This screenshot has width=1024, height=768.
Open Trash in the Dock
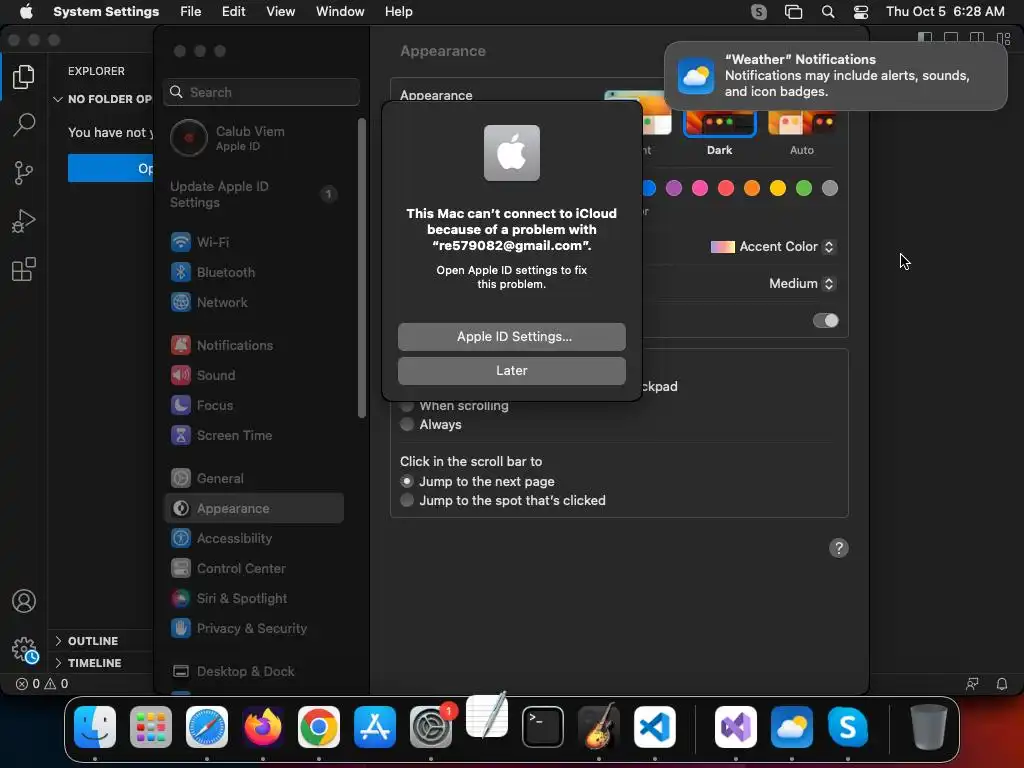(929, 727)
